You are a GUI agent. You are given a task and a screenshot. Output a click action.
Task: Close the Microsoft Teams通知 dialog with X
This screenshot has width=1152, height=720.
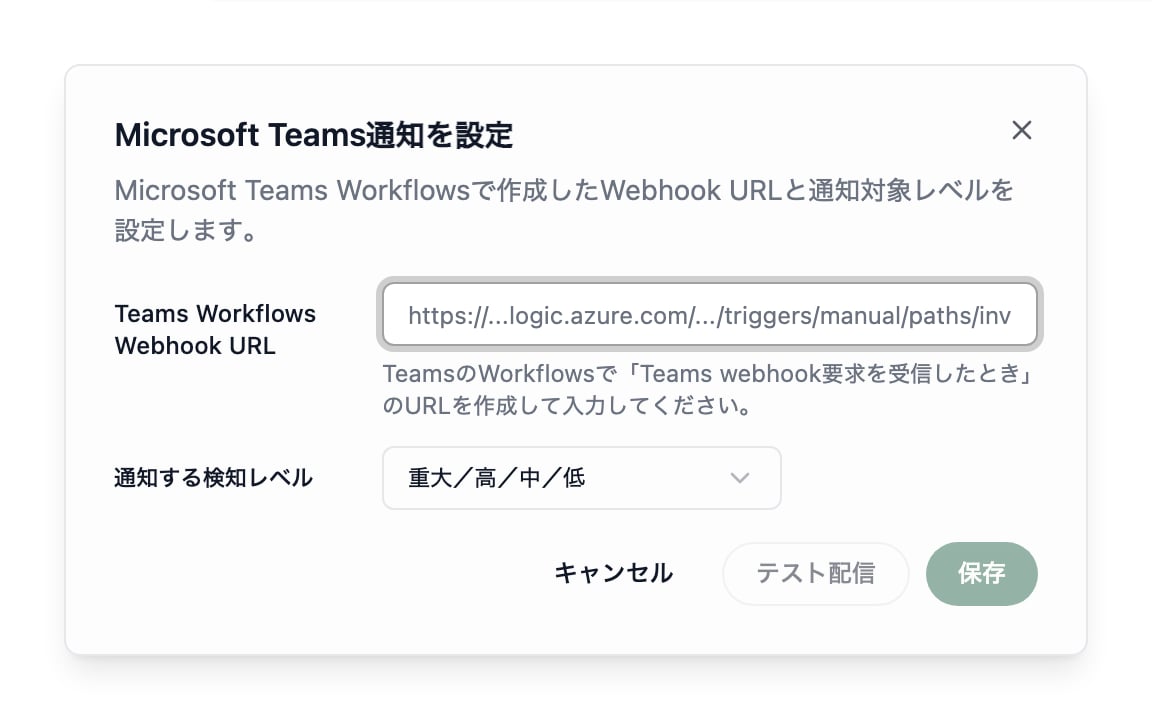(x=1021, y=131)
